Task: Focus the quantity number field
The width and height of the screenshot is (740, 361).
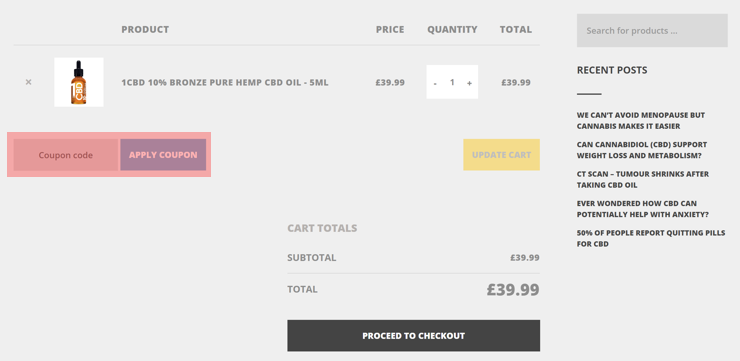Action: click(x=452, y=82)
